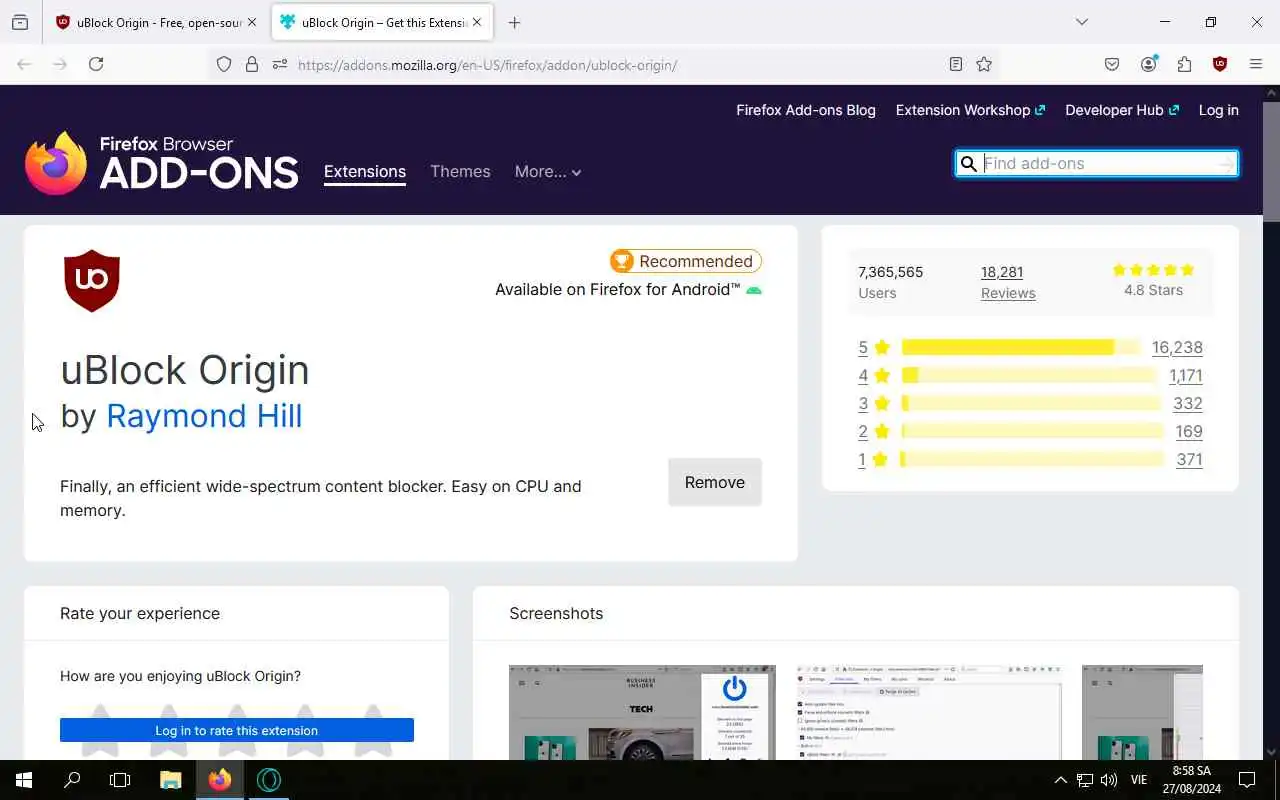The width and height of the screenshot is (1280, 800).
Task: Click the Android icon next to availability
Action: coord(754,290)
